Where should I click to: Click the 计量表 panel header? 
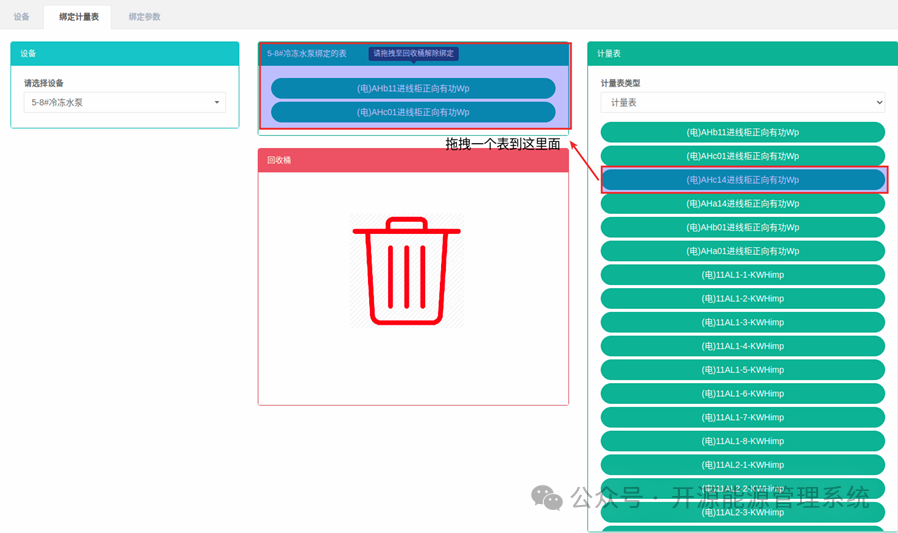[742, 53]
